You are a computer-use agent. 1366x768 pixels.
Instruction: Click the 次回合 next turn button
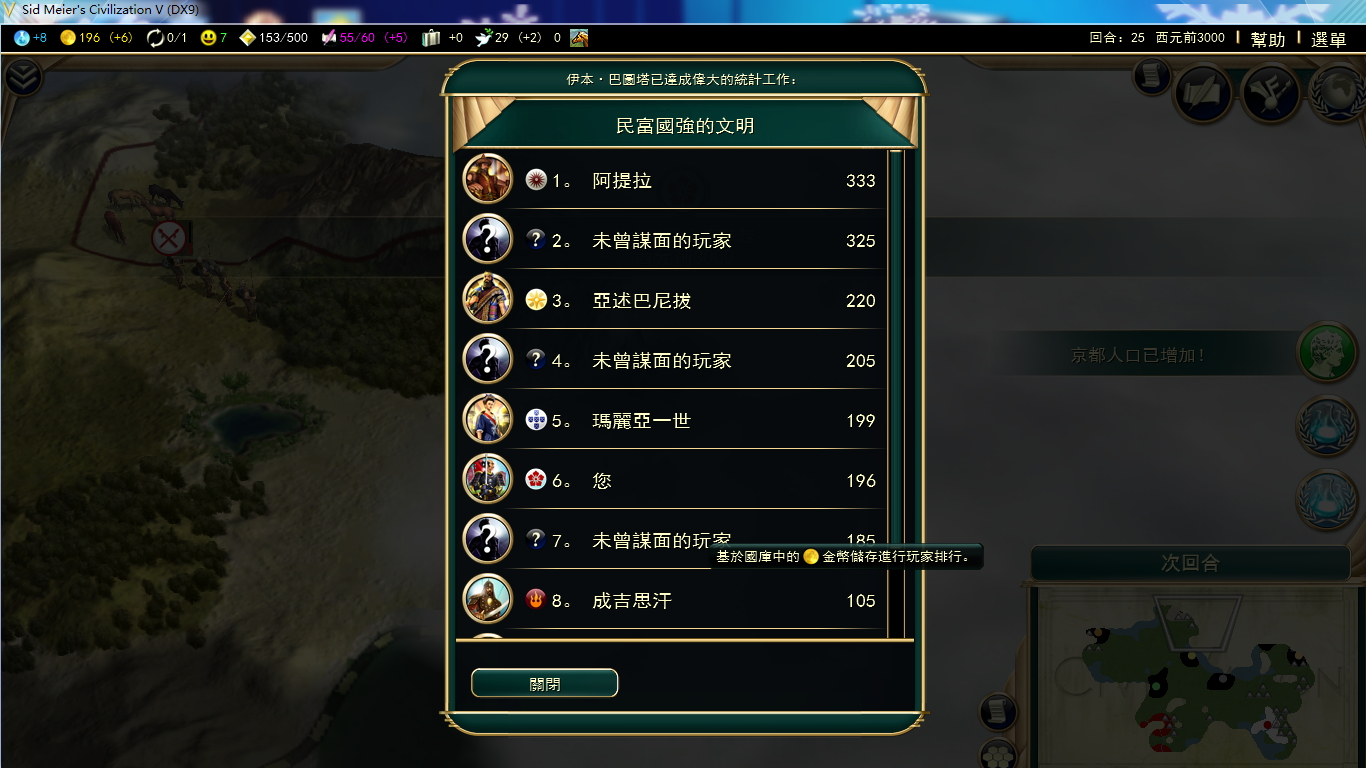click(1190, 563)
